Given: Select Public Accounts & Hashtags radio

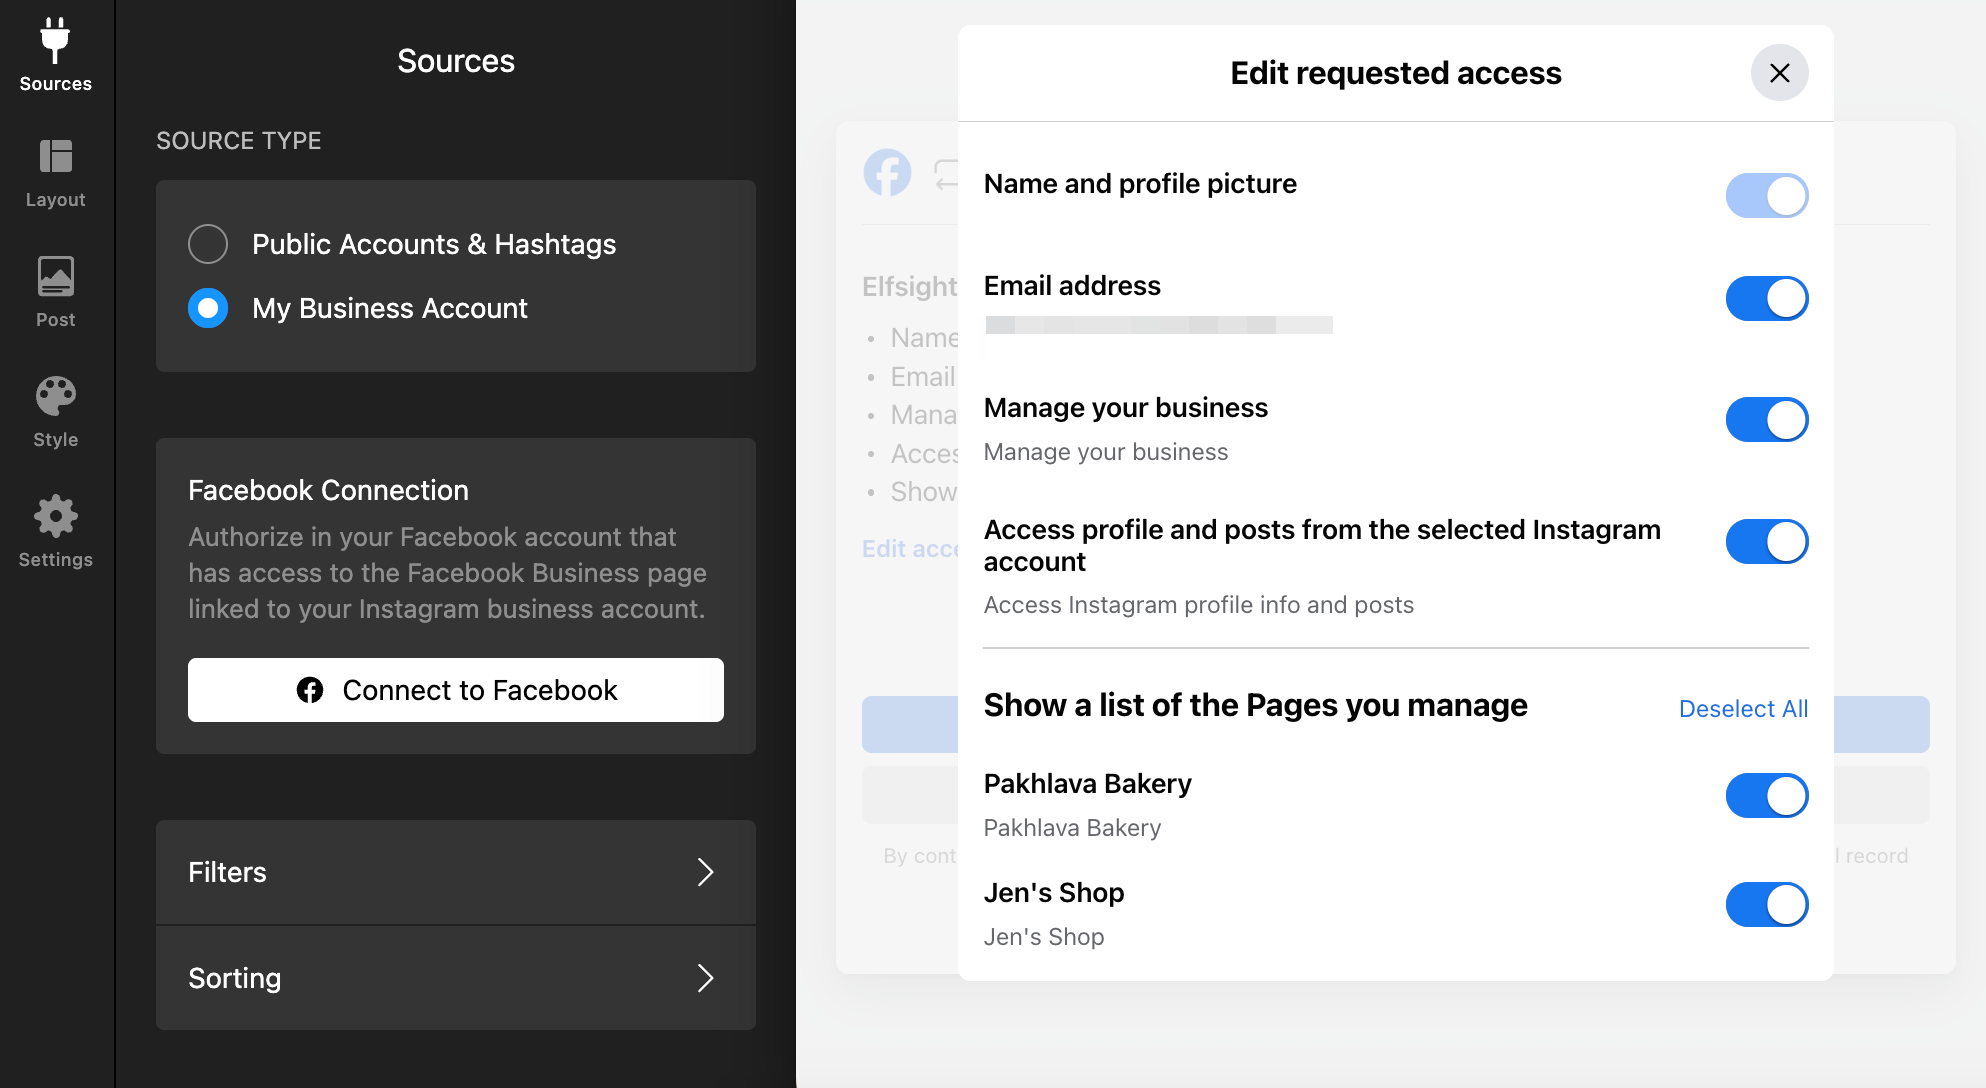Looking at the screenshot, I should pos(208,244).
